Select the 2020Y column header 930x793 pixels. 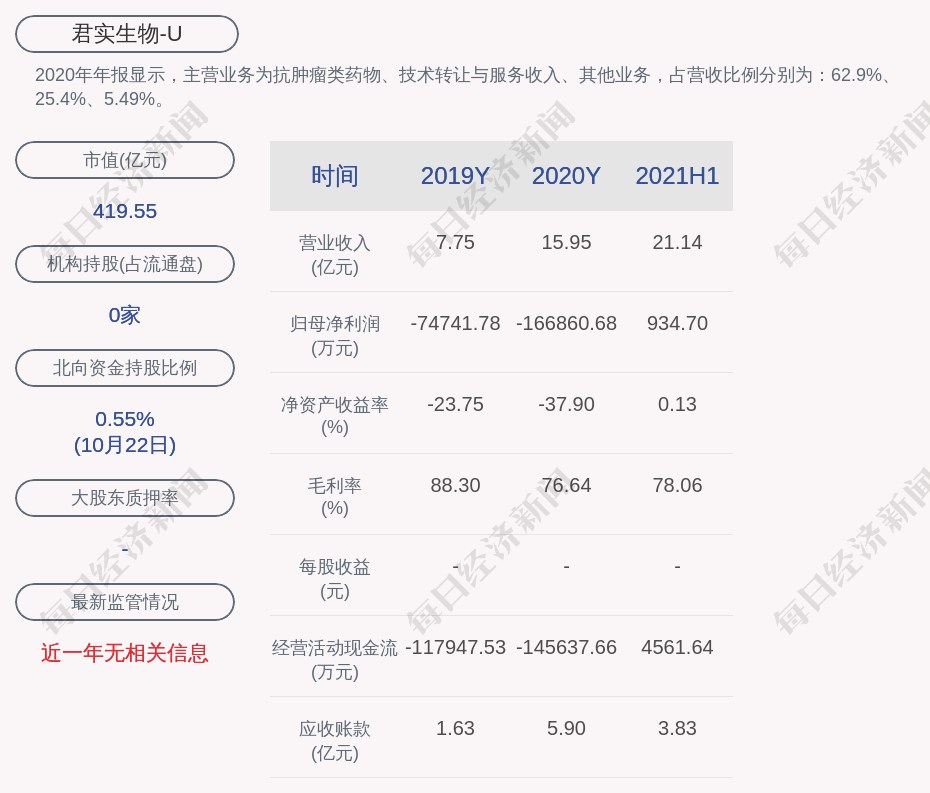click(566, 176)
